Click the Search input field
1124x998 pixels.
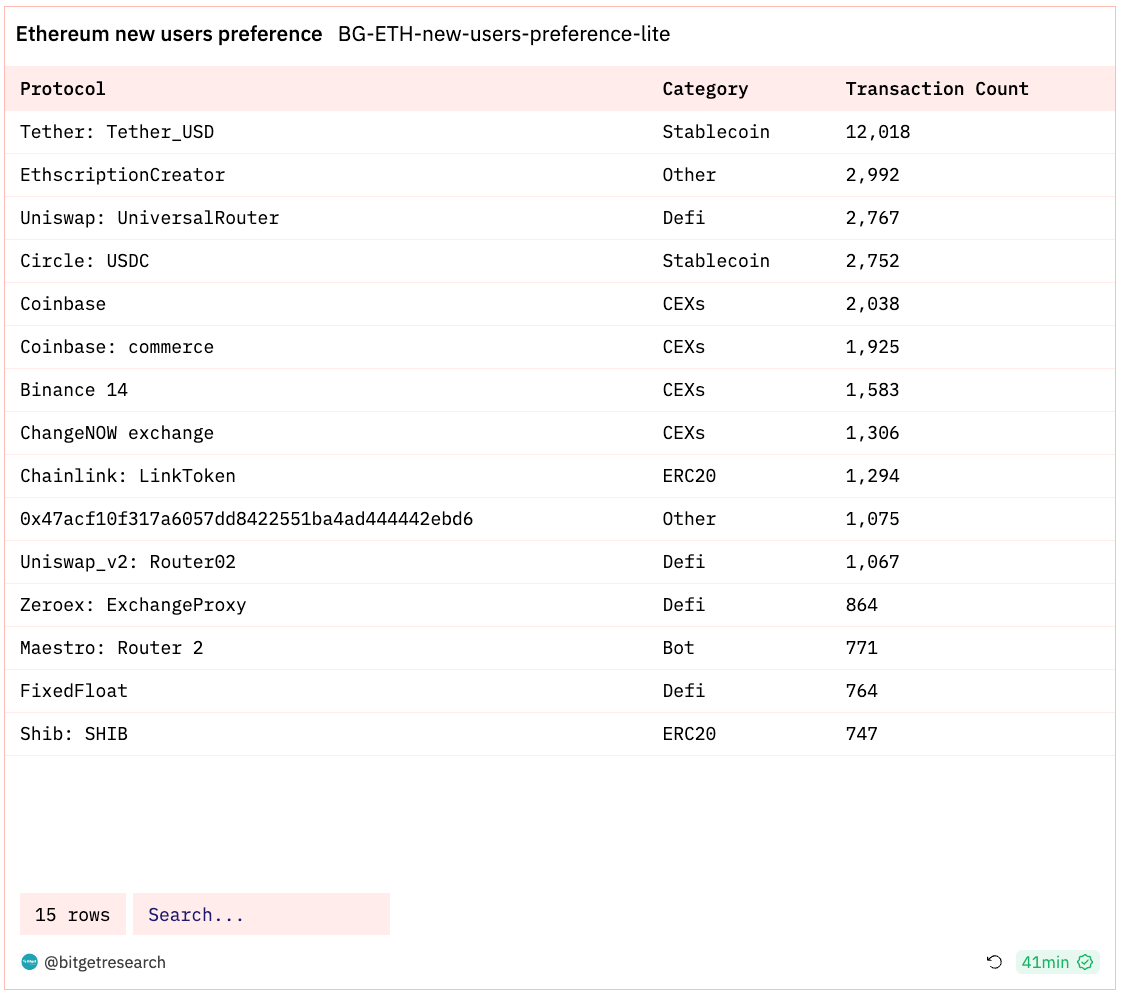click(261, 915)
